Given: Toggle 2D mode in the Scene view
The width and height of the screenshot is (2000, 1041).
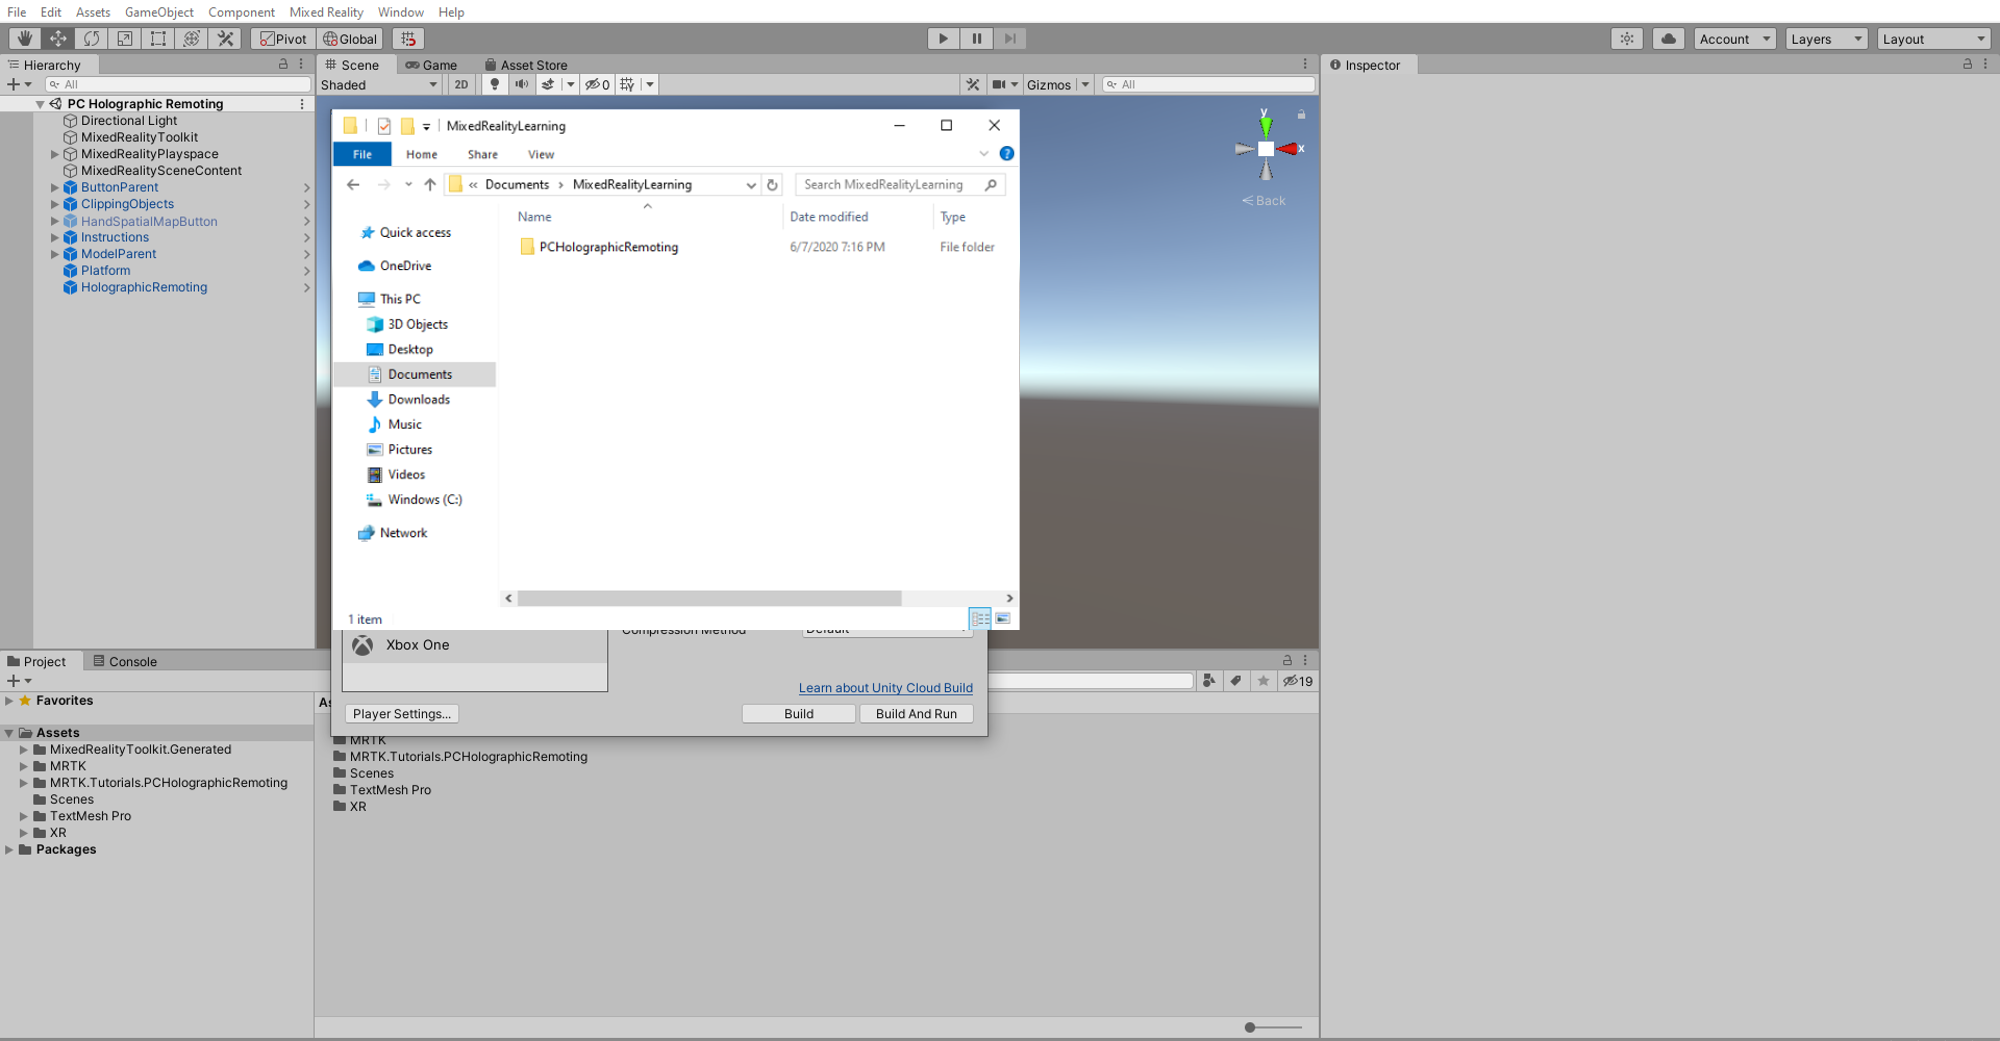Looking at the screenshot, I should 460,84.
